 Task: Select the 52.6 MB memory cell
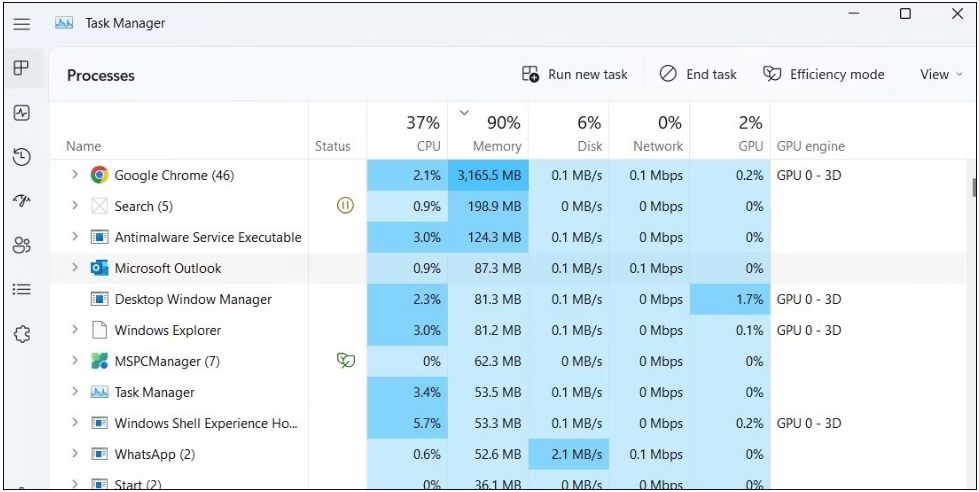pos(488,454)
